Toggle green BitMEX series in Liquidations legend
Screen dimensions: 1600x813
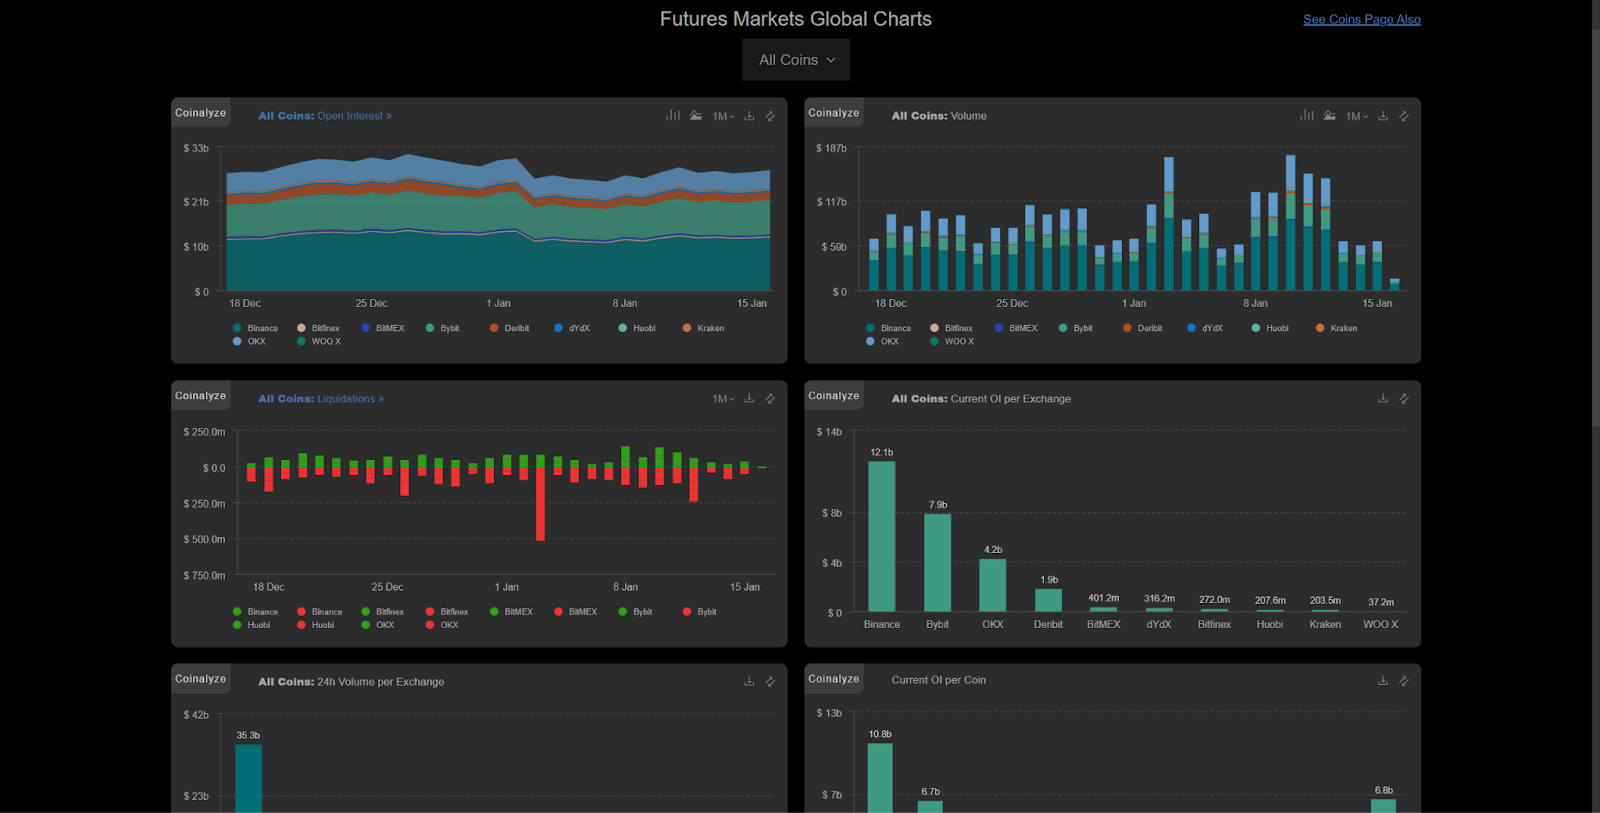pos(512,611)
